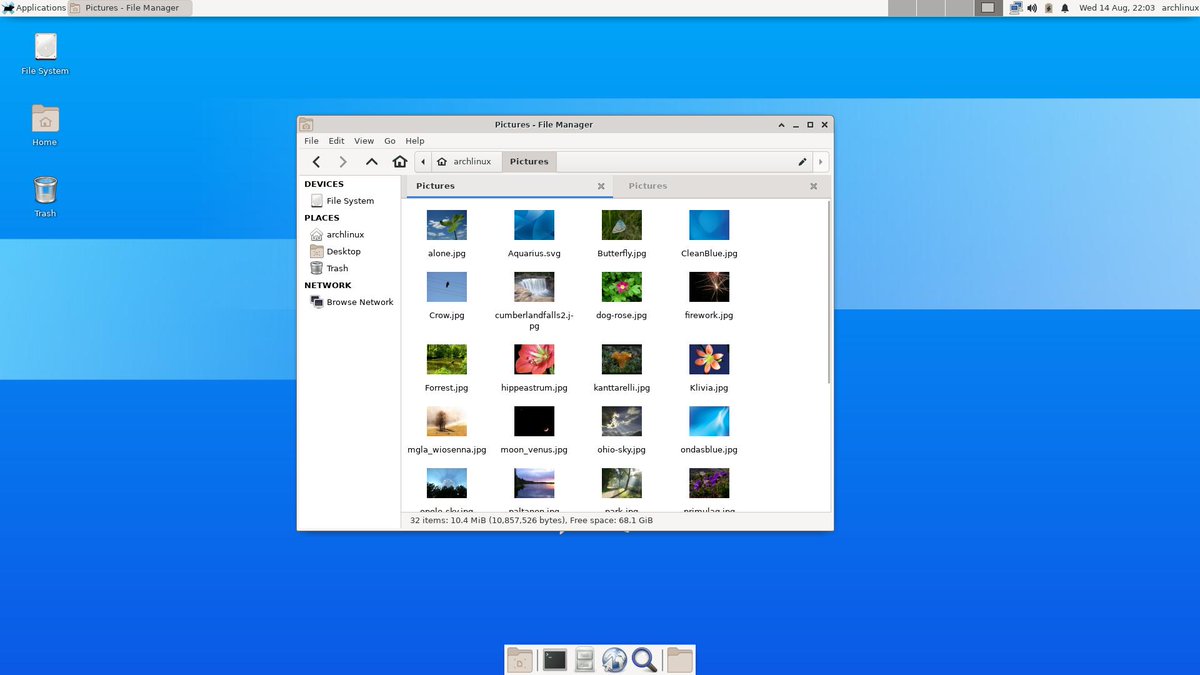Go forward with the right arrow button
This screenshot has height=675, width=1200.
(343, 161)
